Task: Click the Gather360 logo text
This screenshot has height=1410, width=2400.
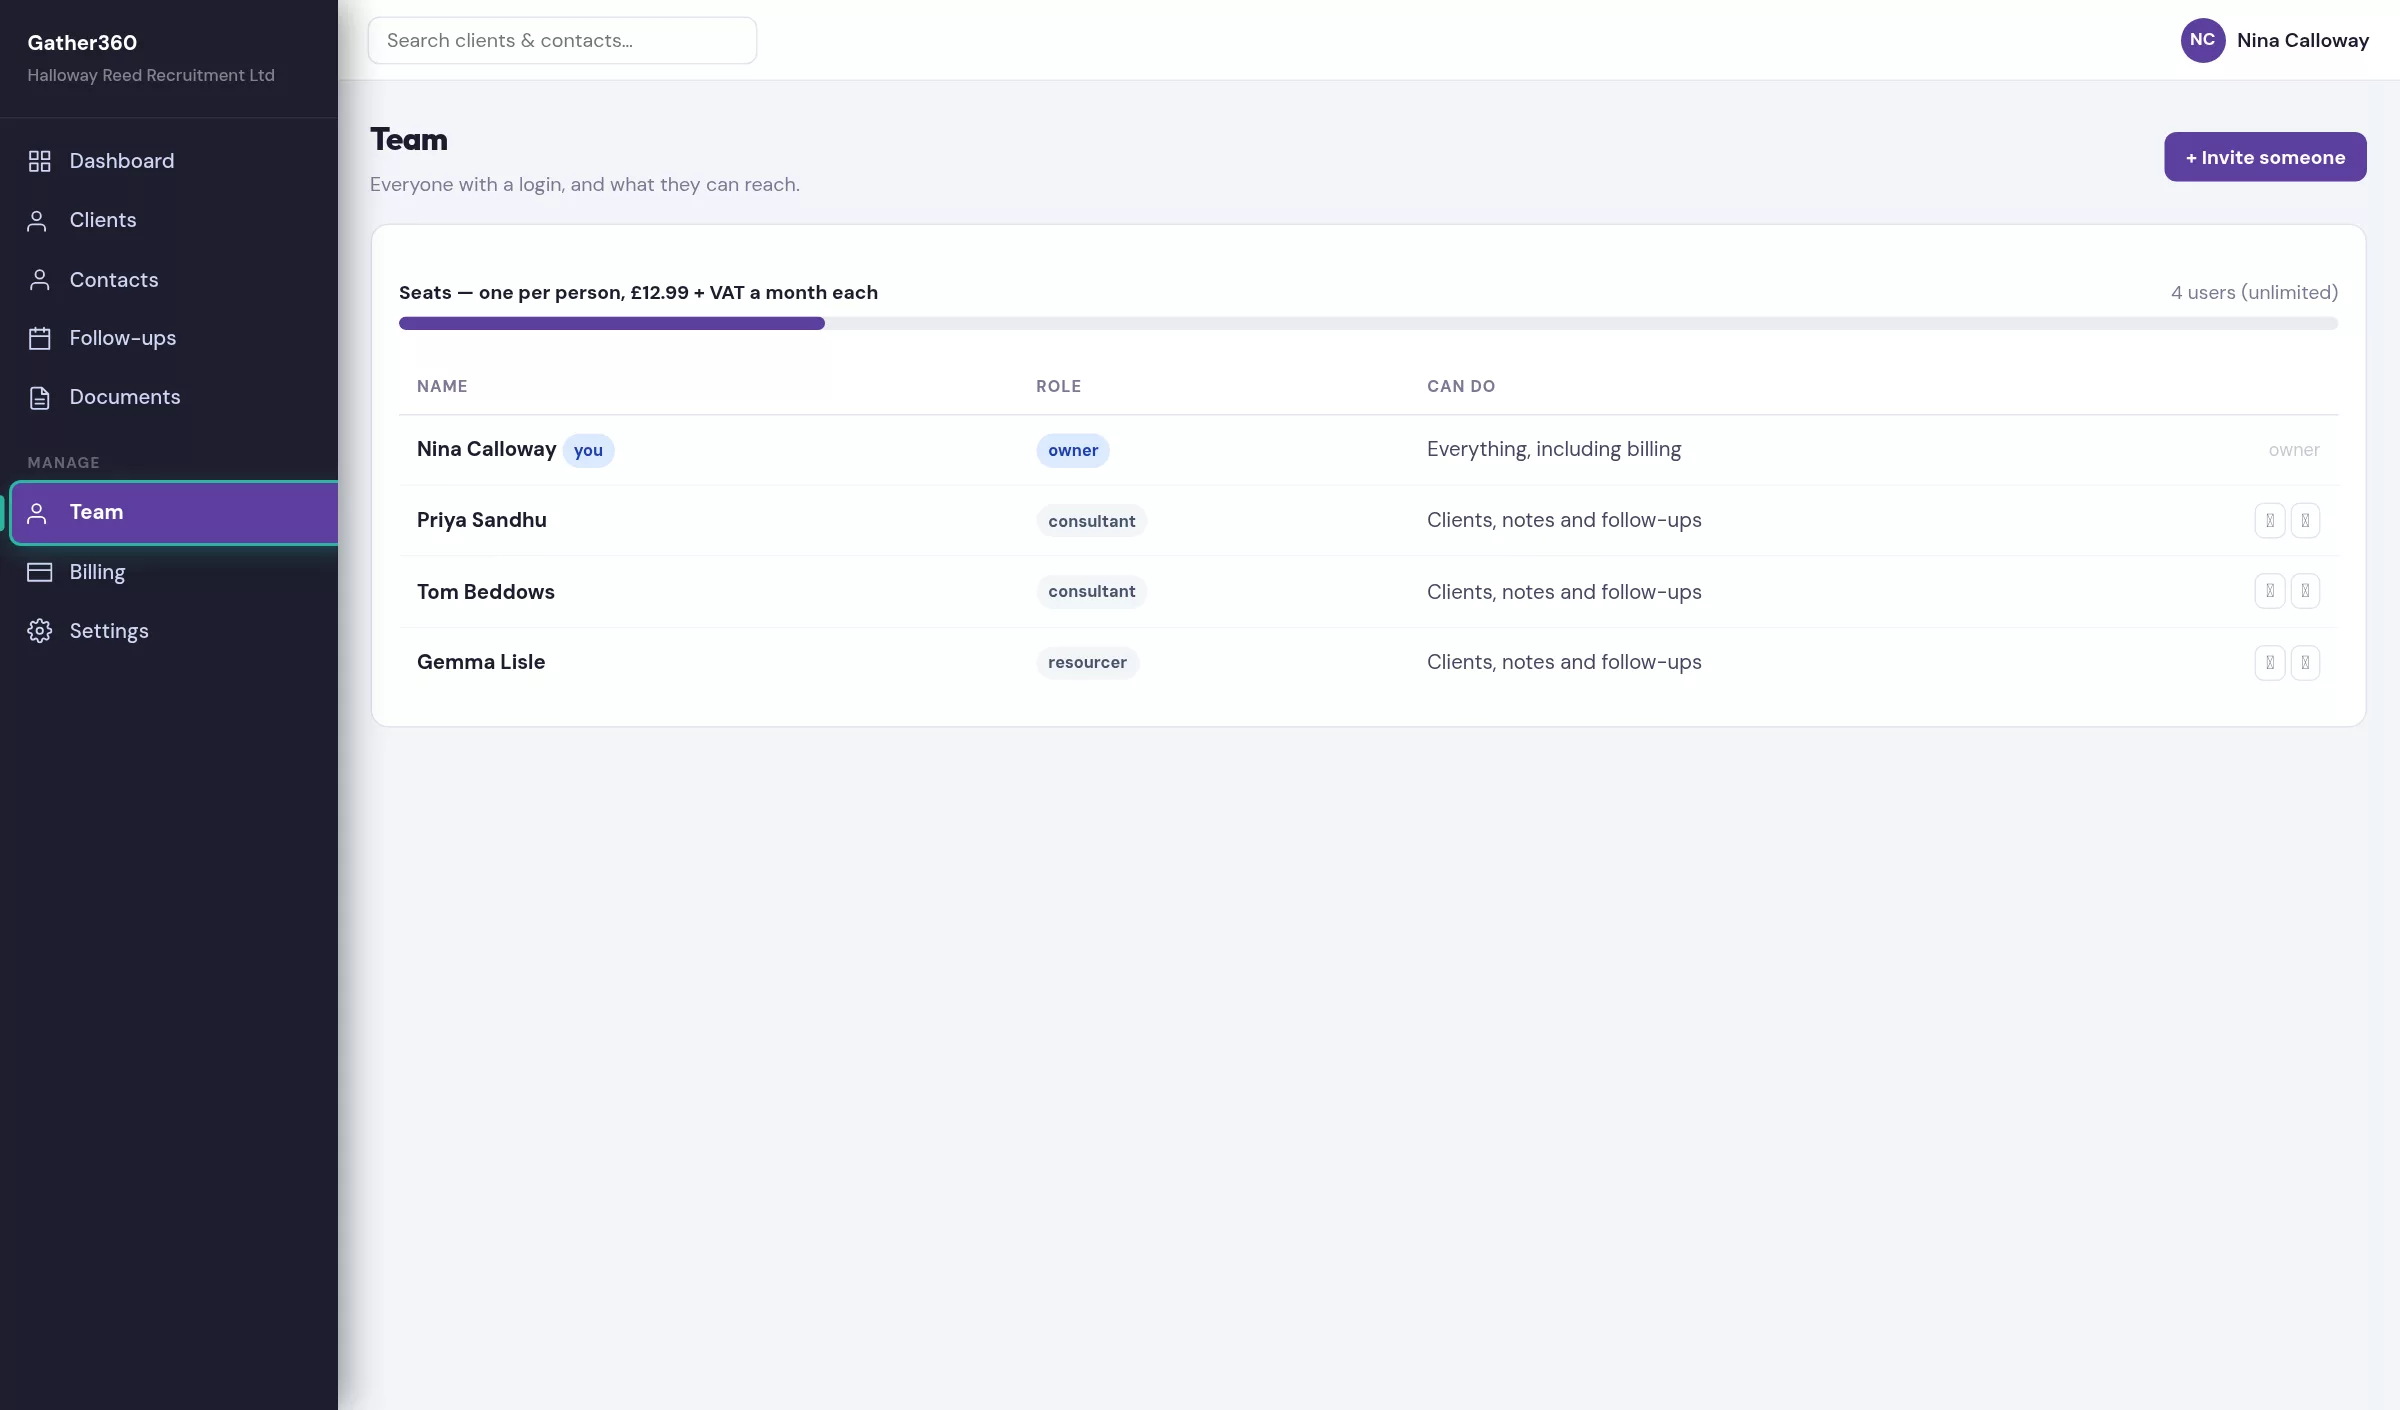Action: pyautogui.click(x=82, y=42)
